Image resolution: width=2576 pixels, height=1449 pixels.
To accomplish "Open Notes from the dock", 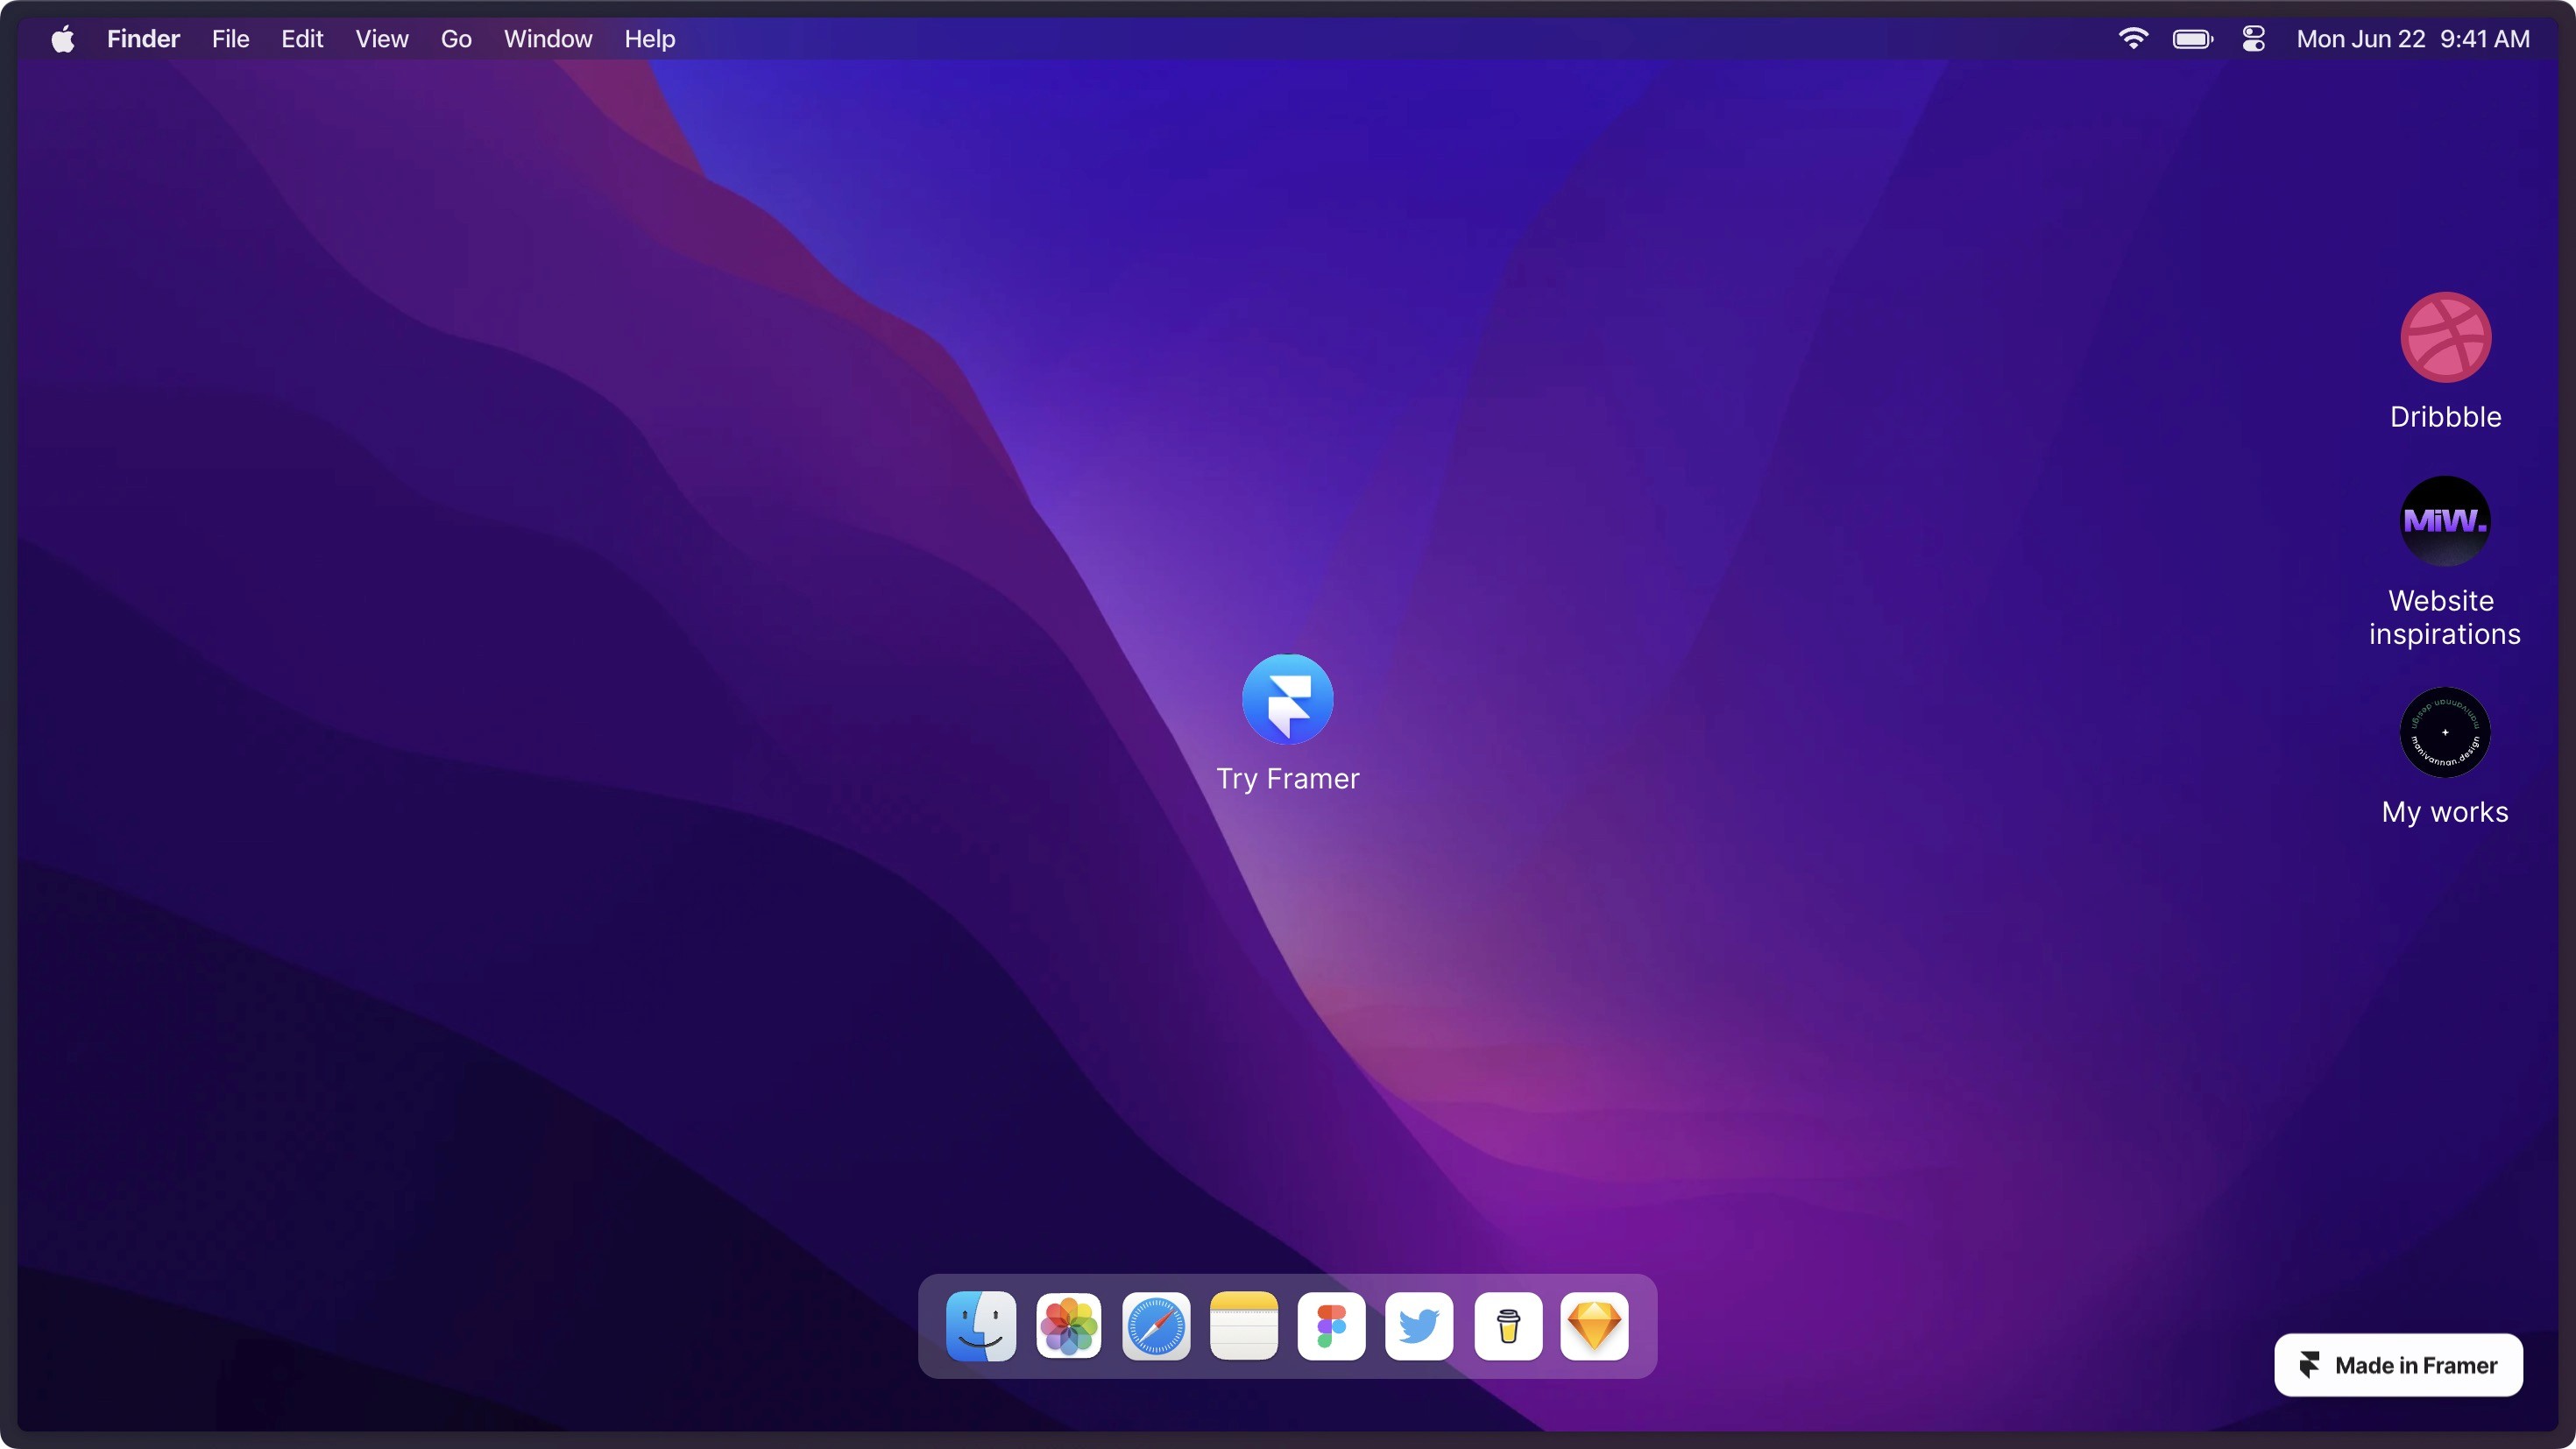I will tap(1244, 1326).
